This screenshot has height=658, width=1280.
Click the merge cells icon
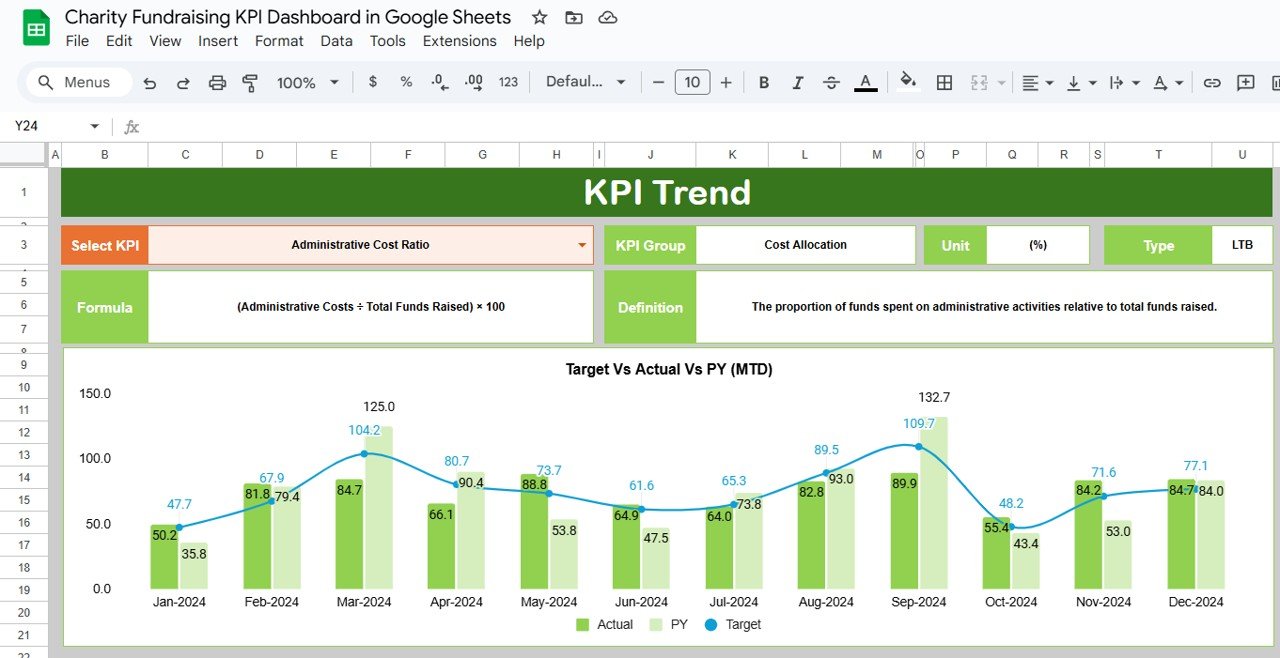coord(979,83)
